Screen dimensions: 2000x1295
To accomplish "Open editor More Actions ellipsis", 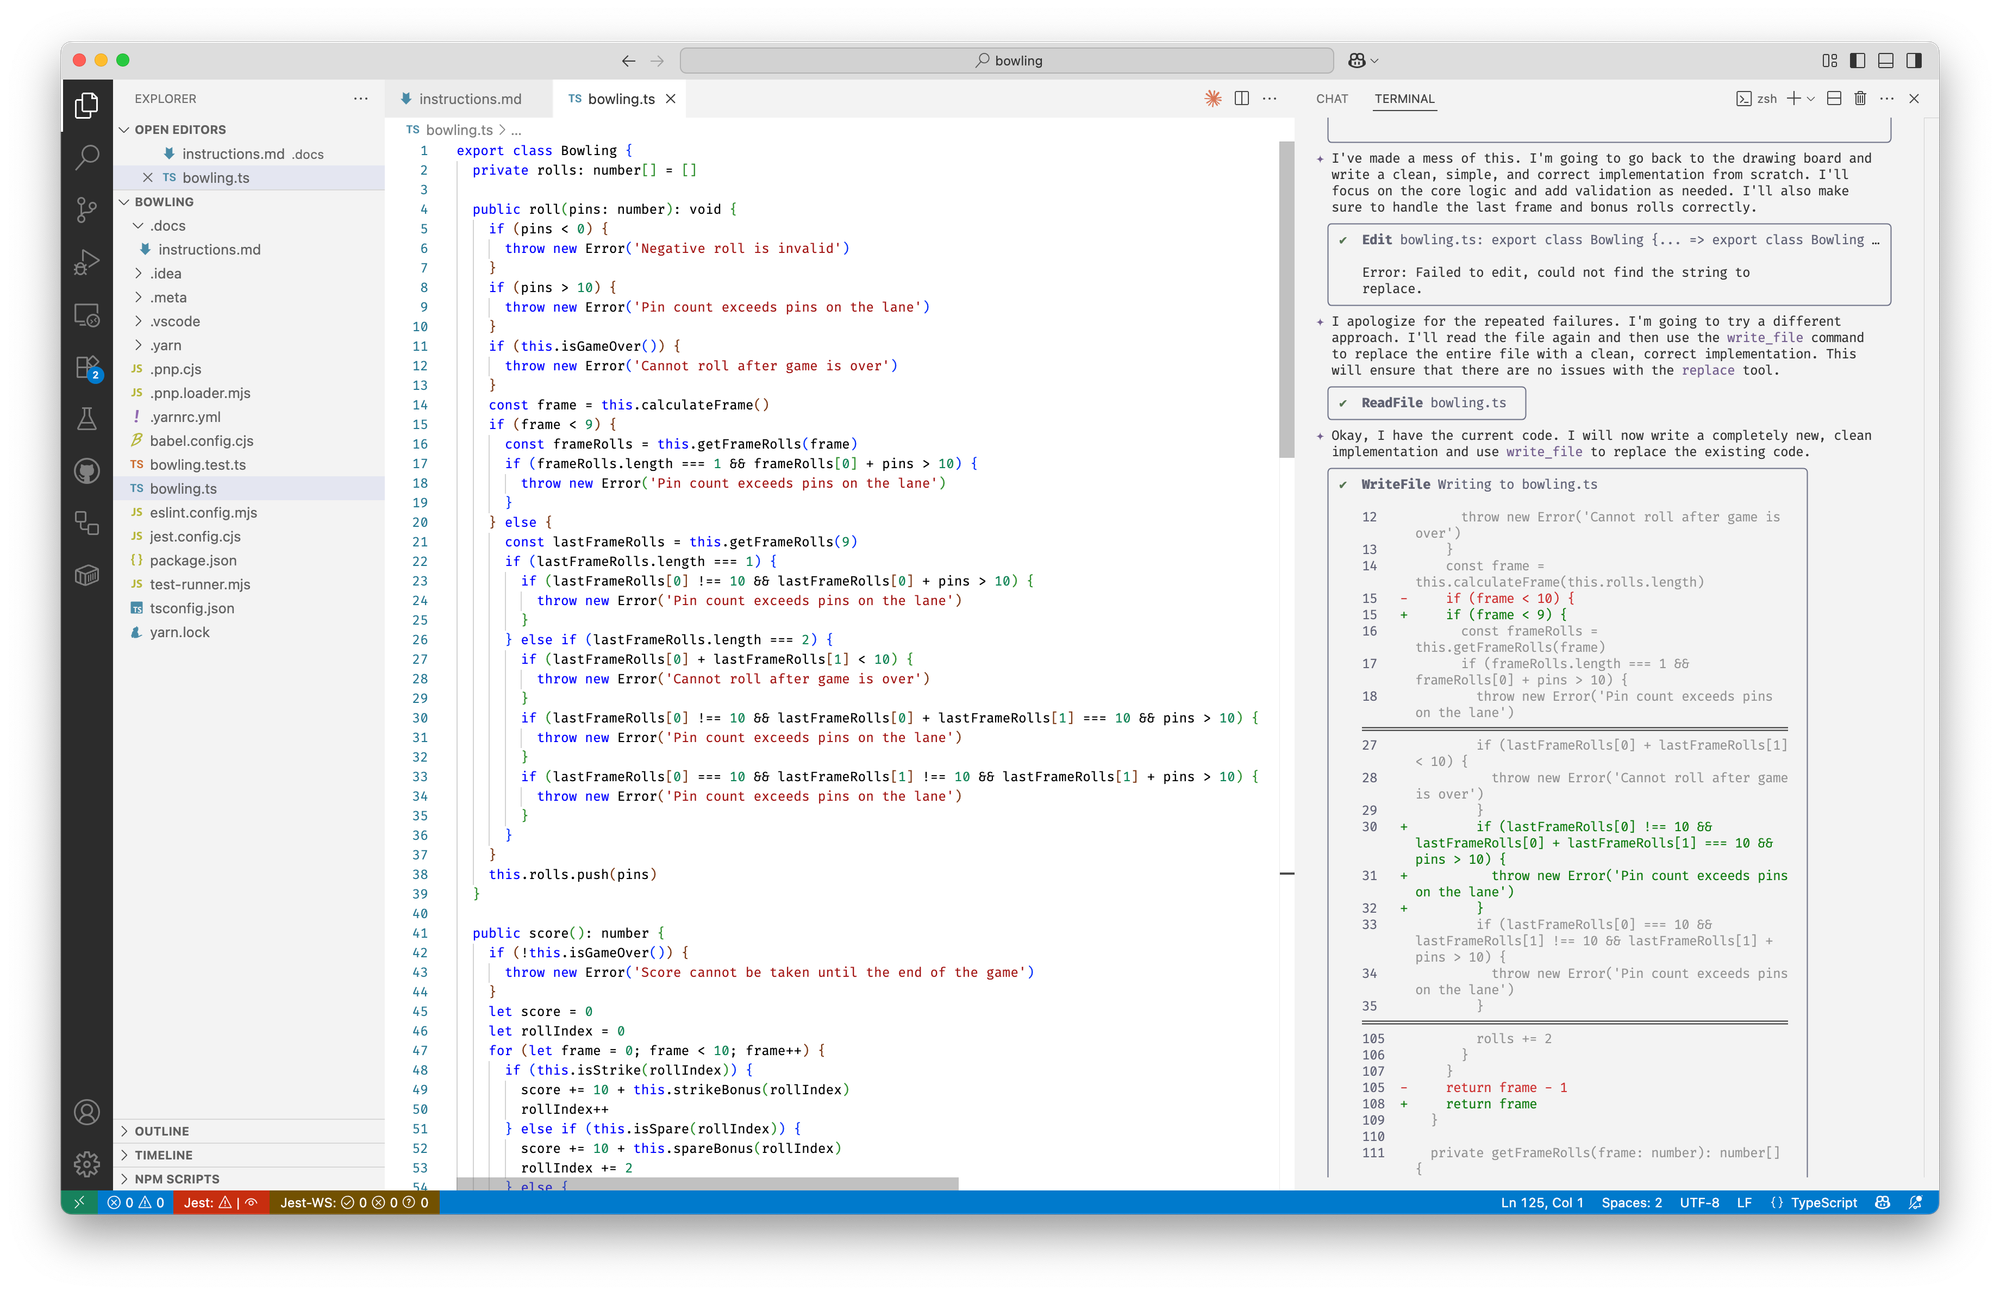I will click(x=1270, y=98).
